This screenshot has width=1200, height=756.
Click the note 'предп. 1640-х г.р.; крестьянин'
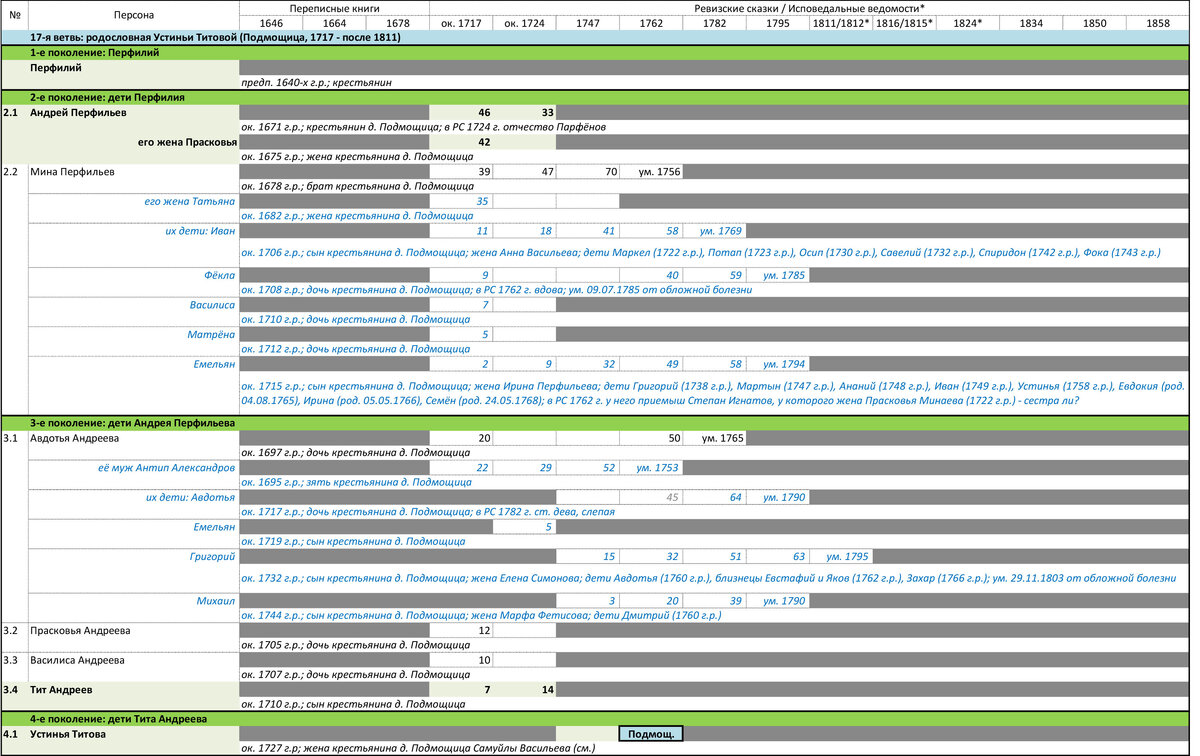(x=316, y=83)
